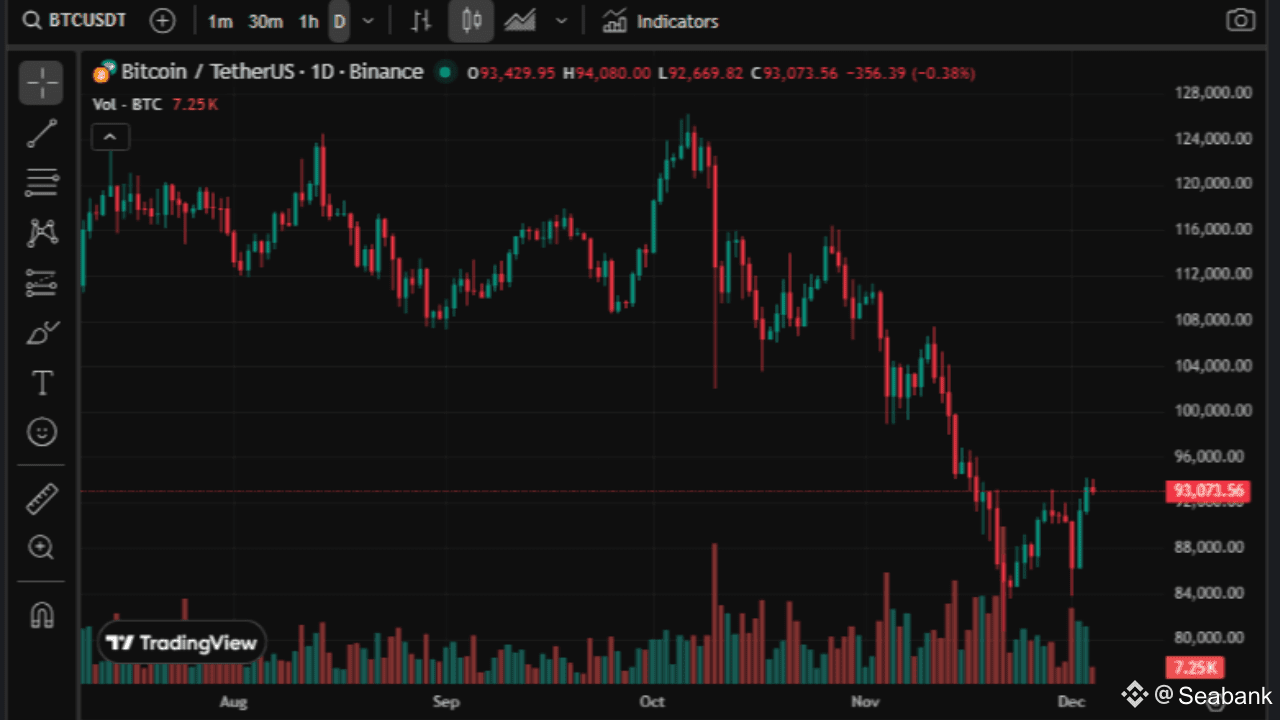1280x720 pixels.
Task: Take a chart snapshot with camera icon
Action: [1240, 21]
